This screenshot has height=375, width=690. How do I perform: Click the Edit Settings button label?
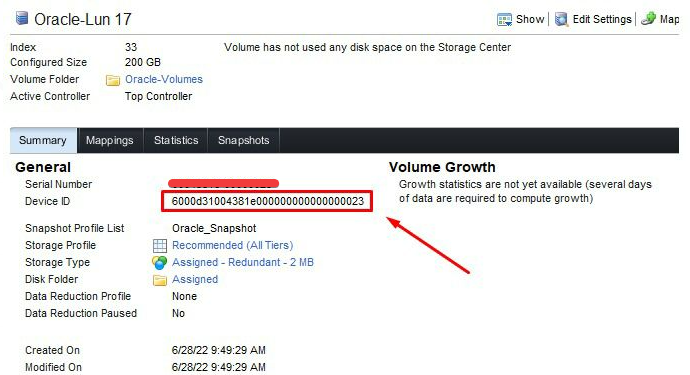pos(602,19)
